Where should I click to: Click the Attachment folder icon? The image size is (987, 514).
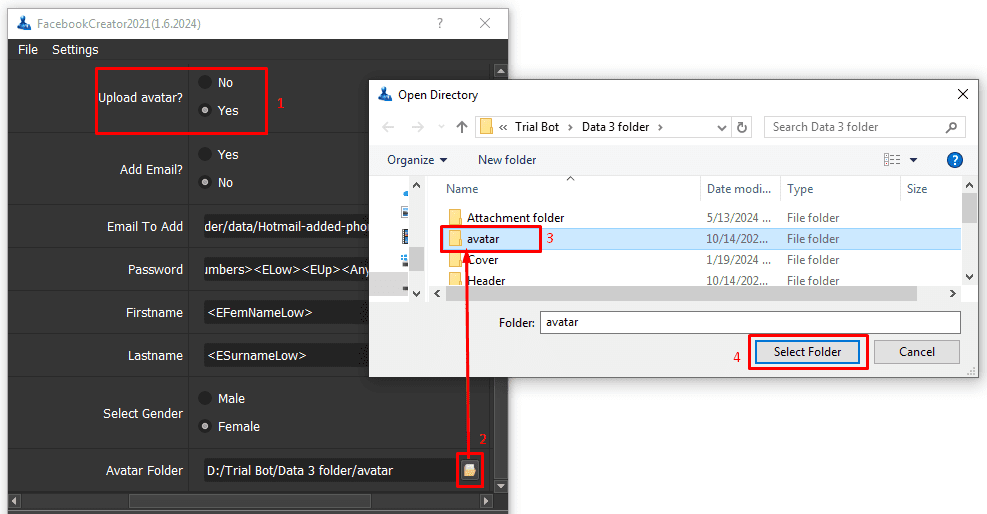[455, 218]
